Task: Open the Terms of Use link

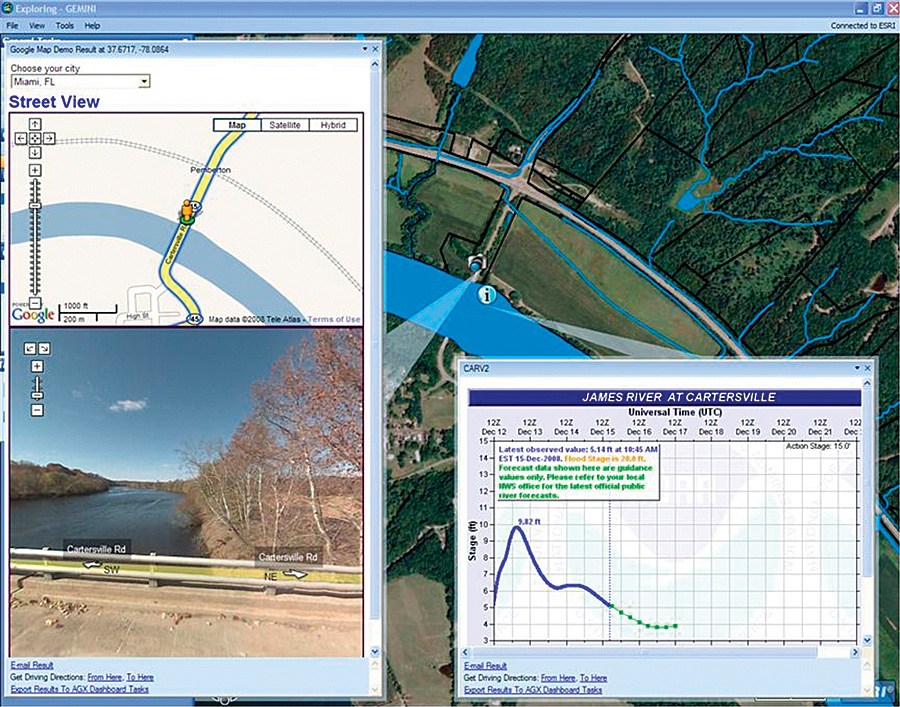Action: click(334, 320)
